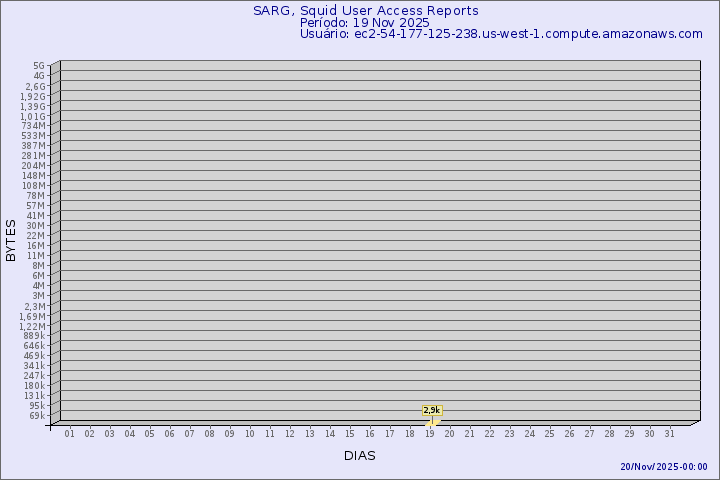Click day 25 on the x-axis

pyautogui.click(x=549, y=434)
